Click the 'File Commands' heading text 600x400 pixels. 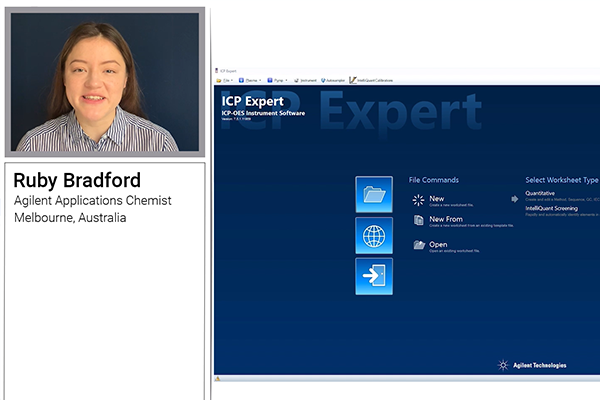coord(434,180)
